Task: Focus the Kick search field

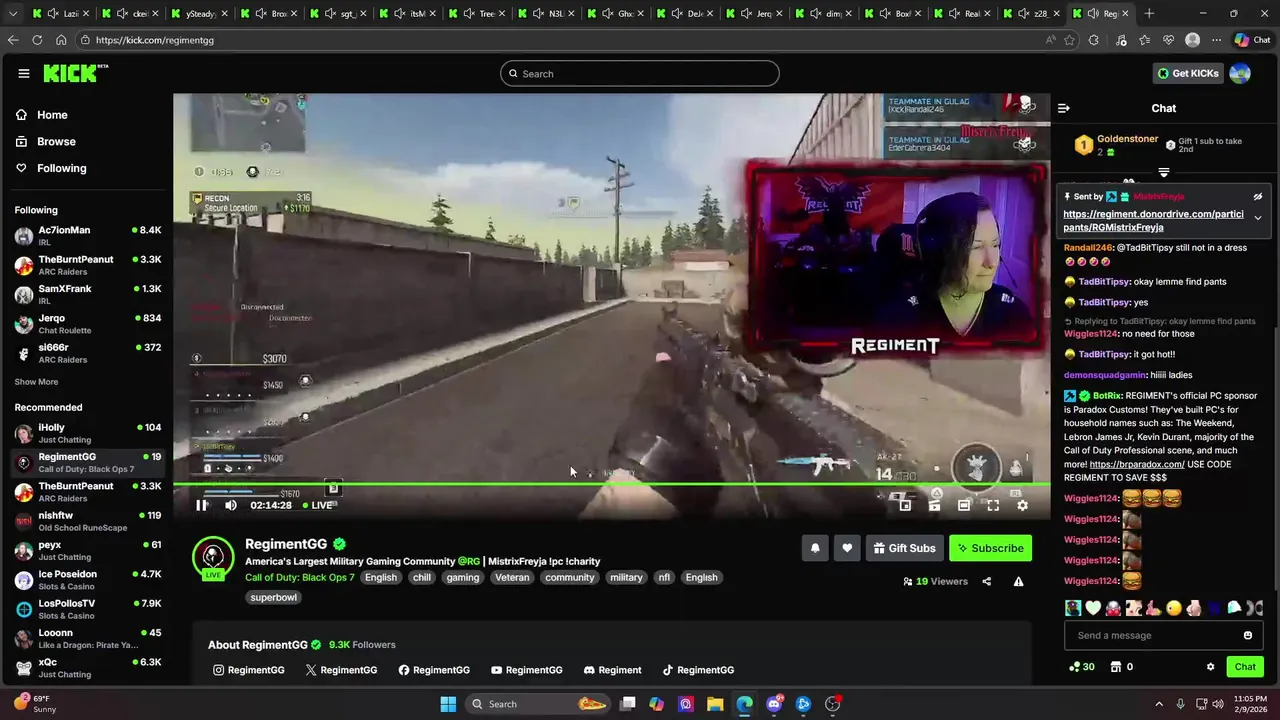Action: tap(640, 73)
